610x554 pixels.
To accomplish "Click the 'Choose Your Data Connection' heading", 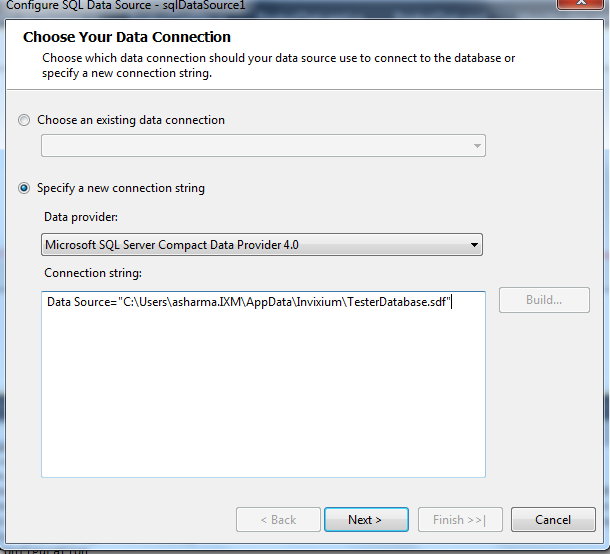I will coord(126,38).
